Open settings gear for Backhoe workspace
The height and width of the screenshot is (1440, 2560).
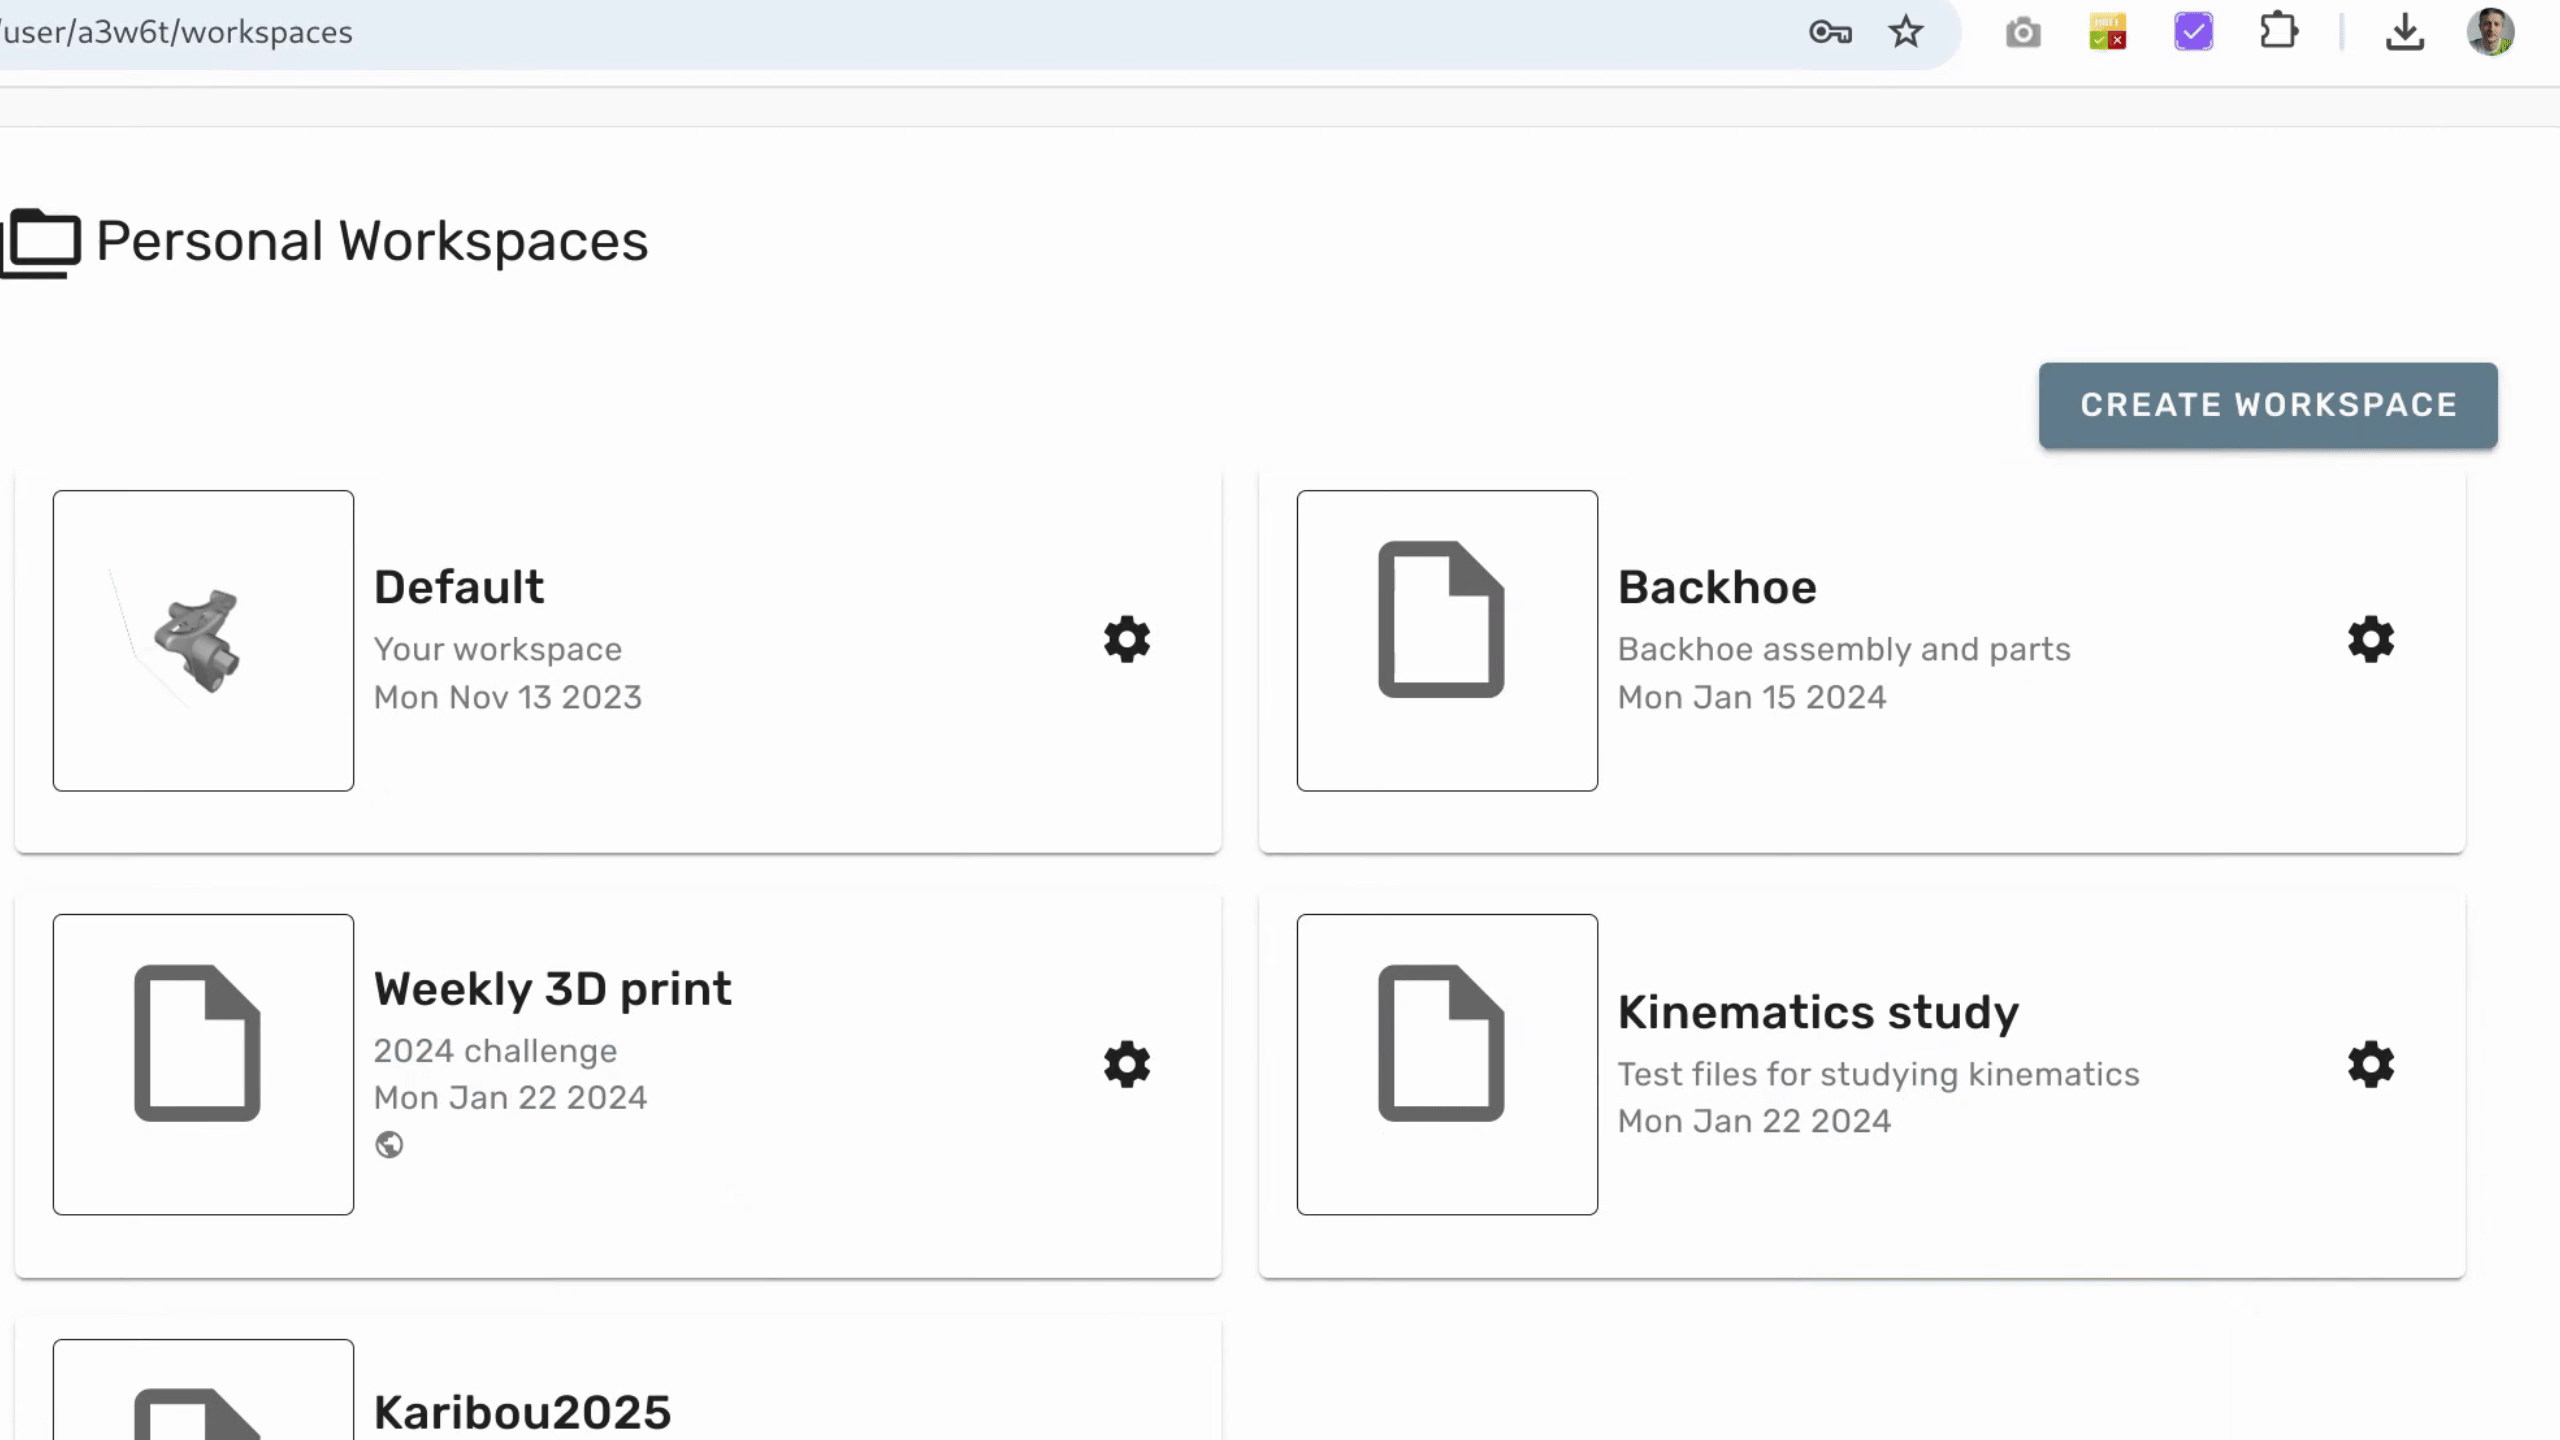tap(2370, 640)
